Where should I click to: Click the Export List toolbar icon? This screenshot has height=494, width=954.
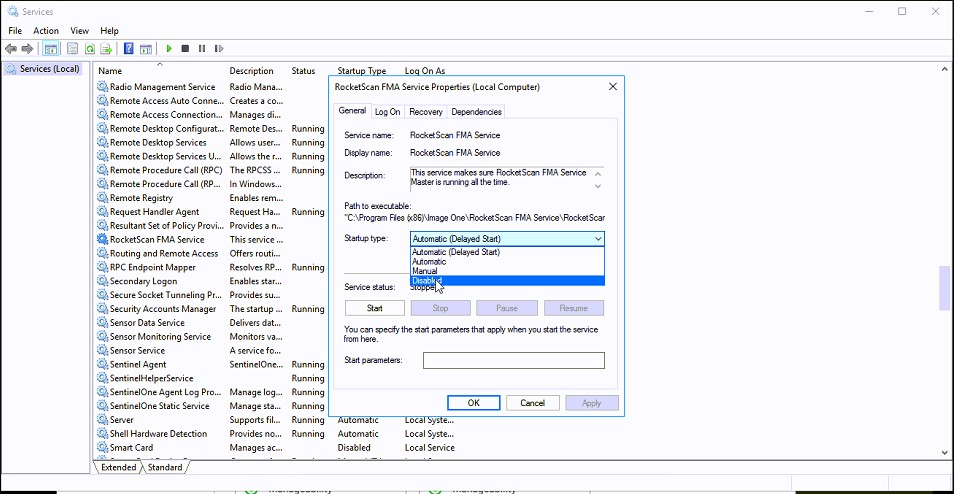(x=106, y=49)
